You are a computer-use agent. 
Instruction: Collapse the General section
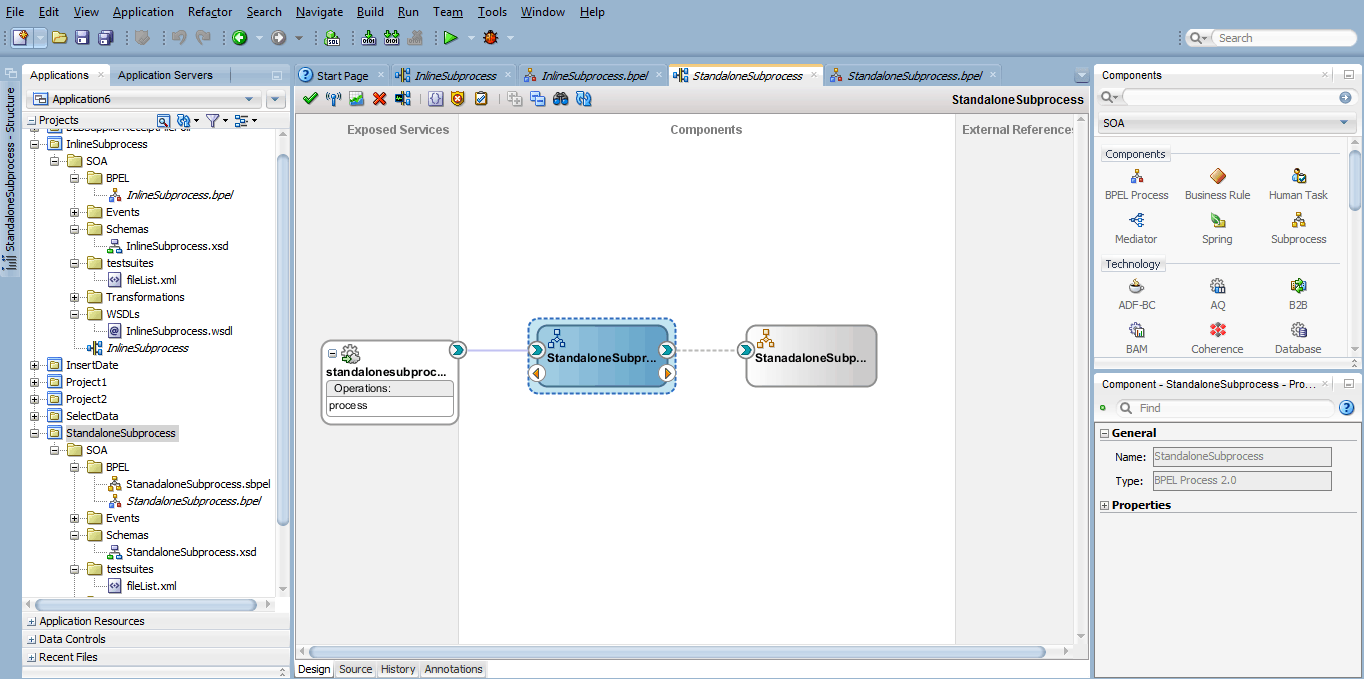[x=1105, y=433]
